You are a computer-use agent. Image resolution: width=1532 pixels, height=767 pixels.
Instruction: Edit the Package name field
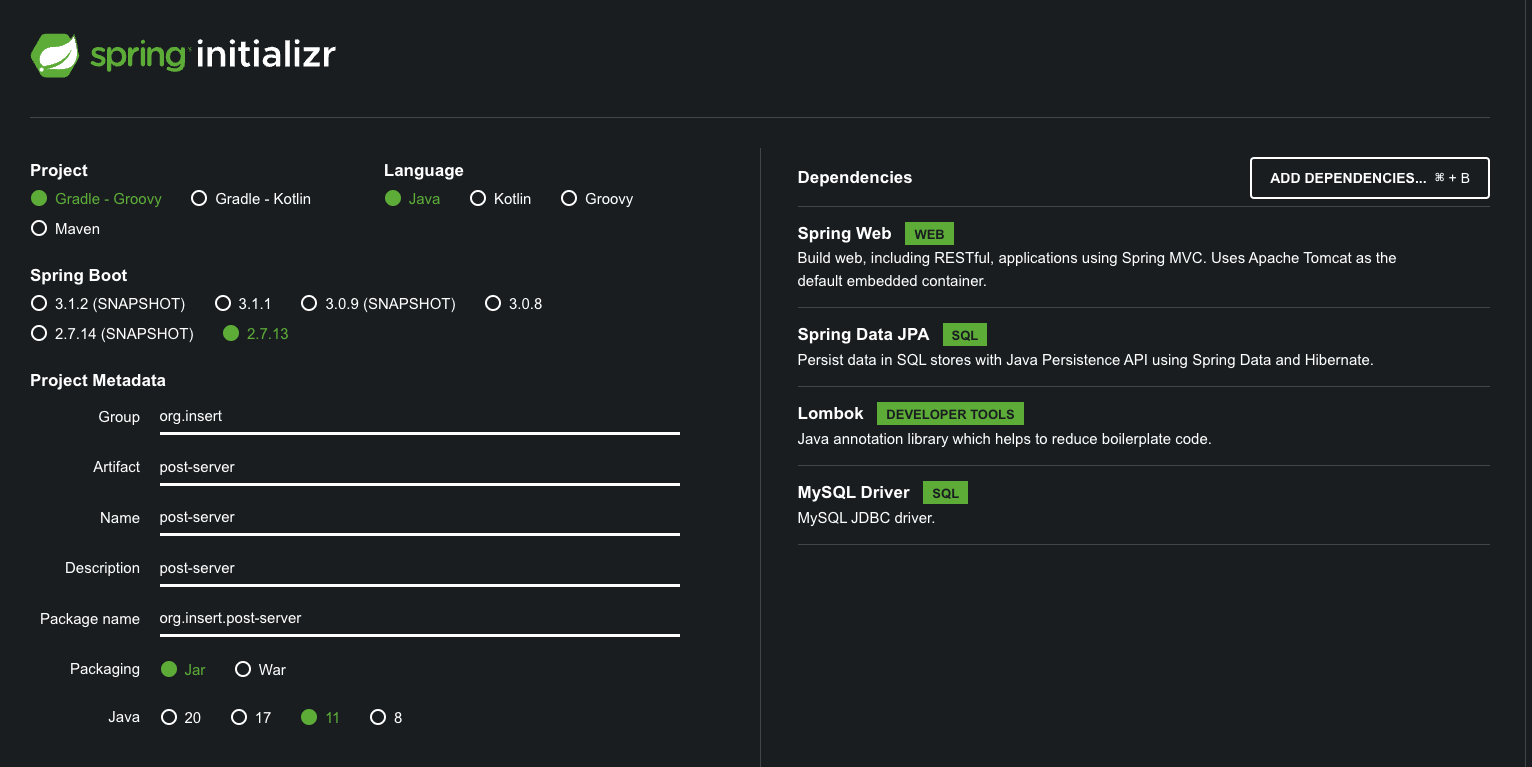[420, 618]
